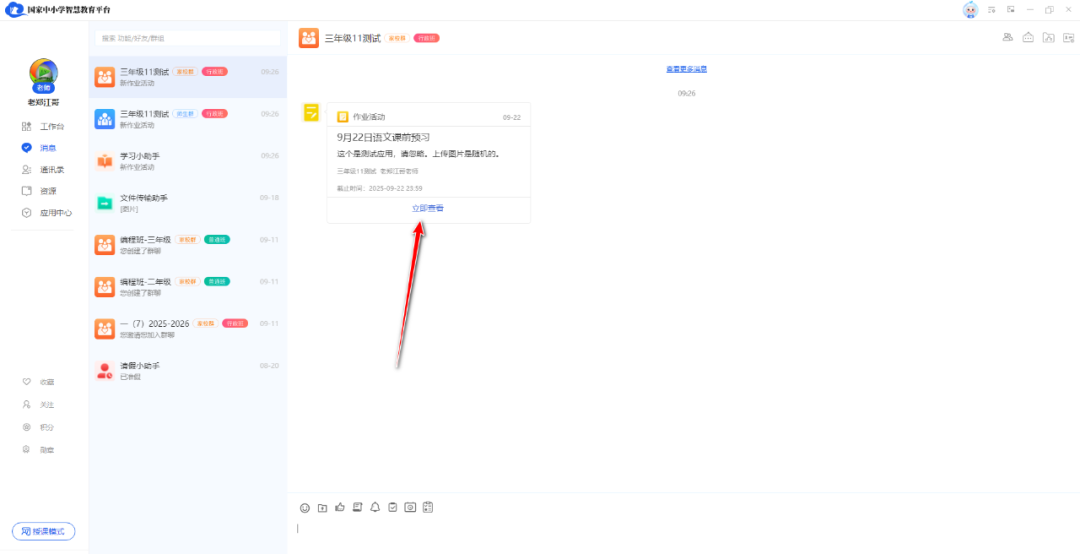Image resolution: width=1080 pixels, height=554 pixels.
Task: Click the search box for functions and groups
Action: tap(188, 38)
